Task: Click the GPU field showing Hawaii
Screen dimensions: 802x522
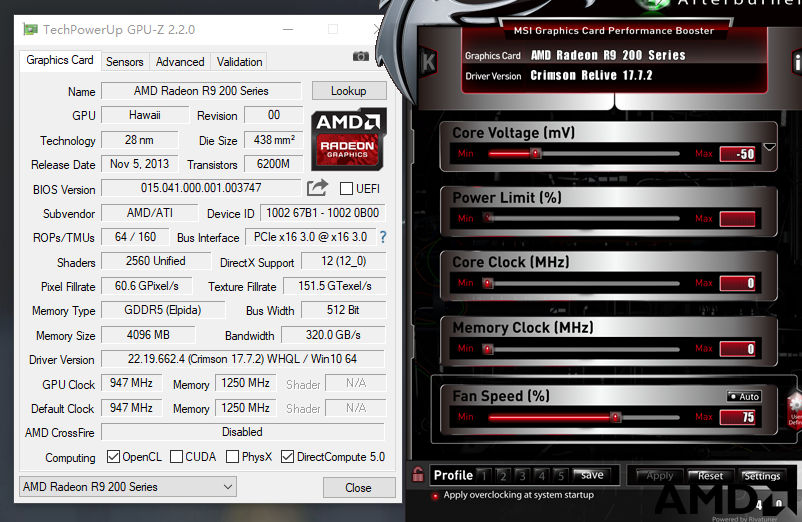Action: (x=145, y=115)
